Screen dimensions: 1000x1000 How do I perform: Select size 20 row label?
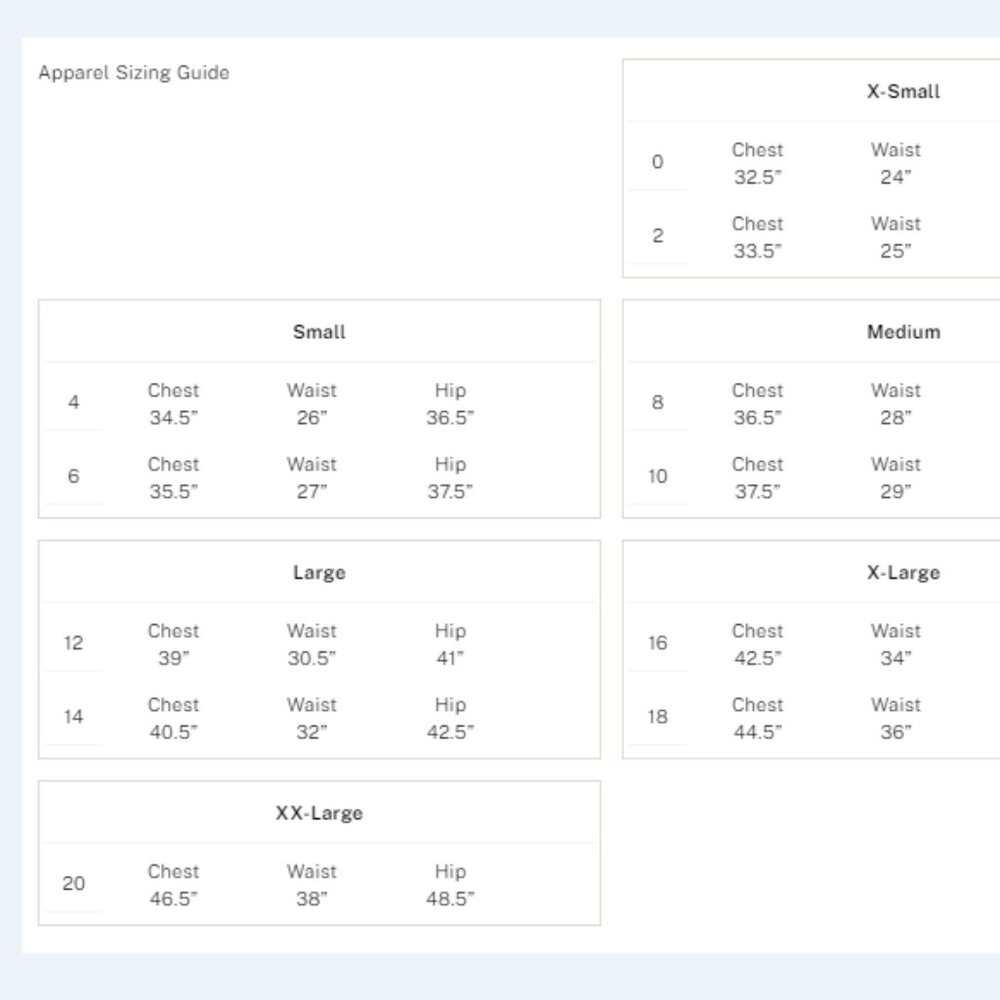point(73,883)
